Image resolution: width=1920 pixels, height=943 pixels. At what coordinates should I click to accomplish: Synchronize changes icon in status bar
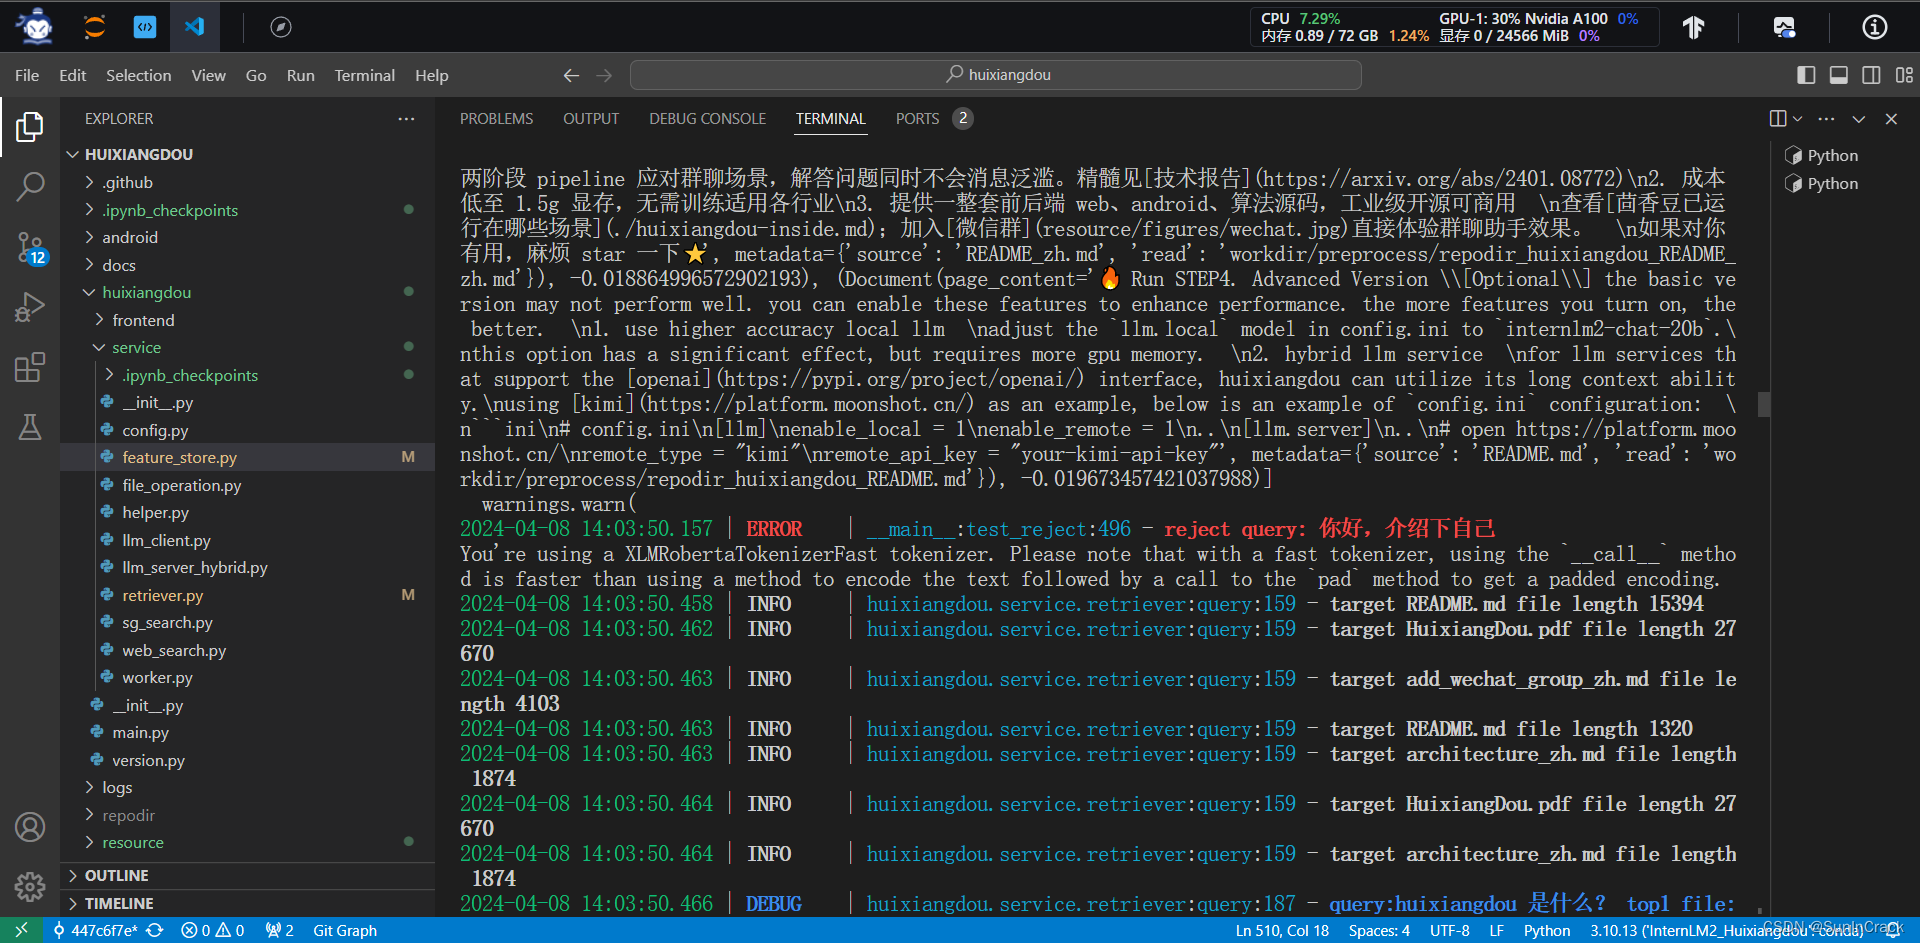pos(154,930)
